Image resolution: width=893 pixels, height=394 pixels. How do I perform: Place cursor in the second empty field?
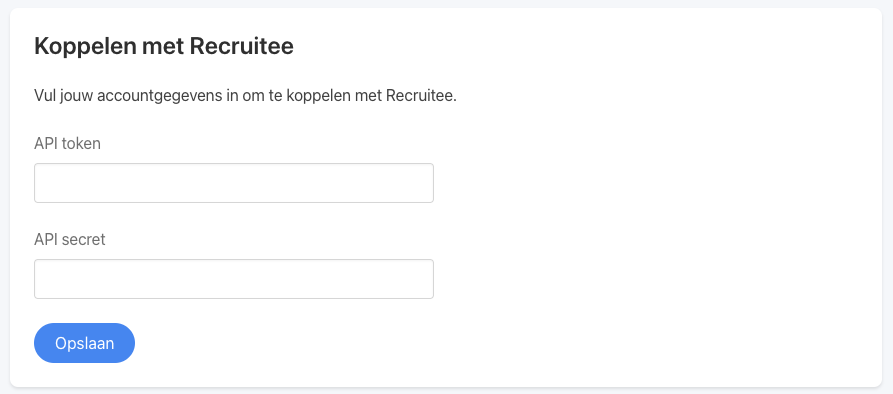234,279
